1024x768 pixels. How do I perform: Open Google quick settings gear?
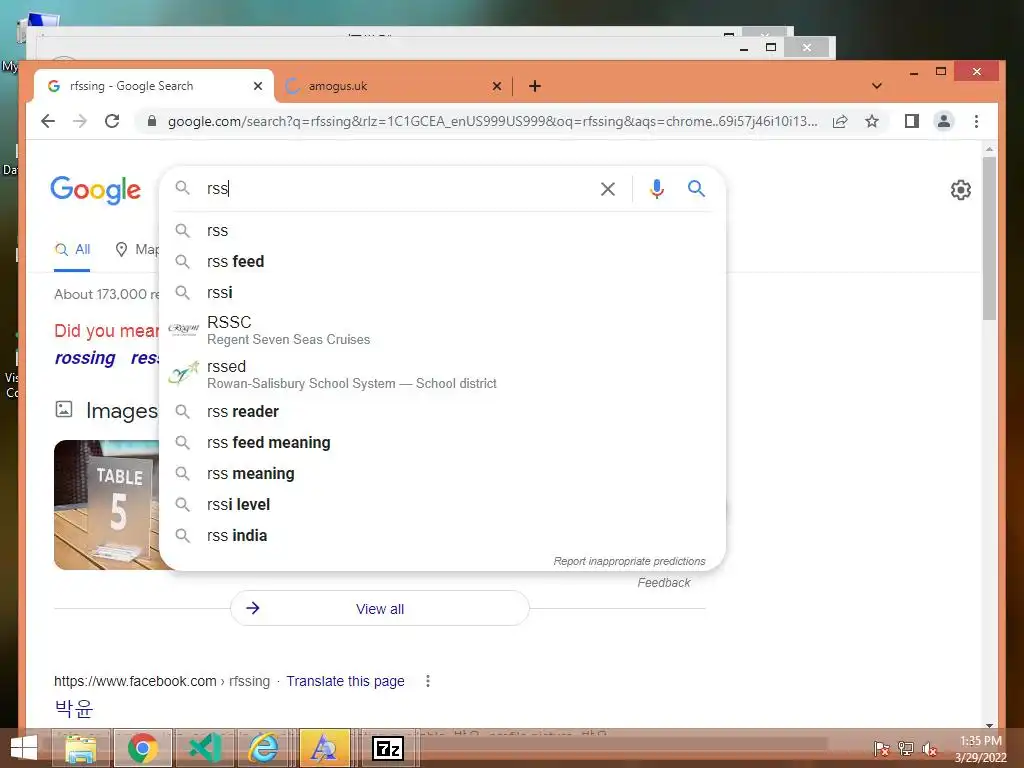(x=961, y=190)
